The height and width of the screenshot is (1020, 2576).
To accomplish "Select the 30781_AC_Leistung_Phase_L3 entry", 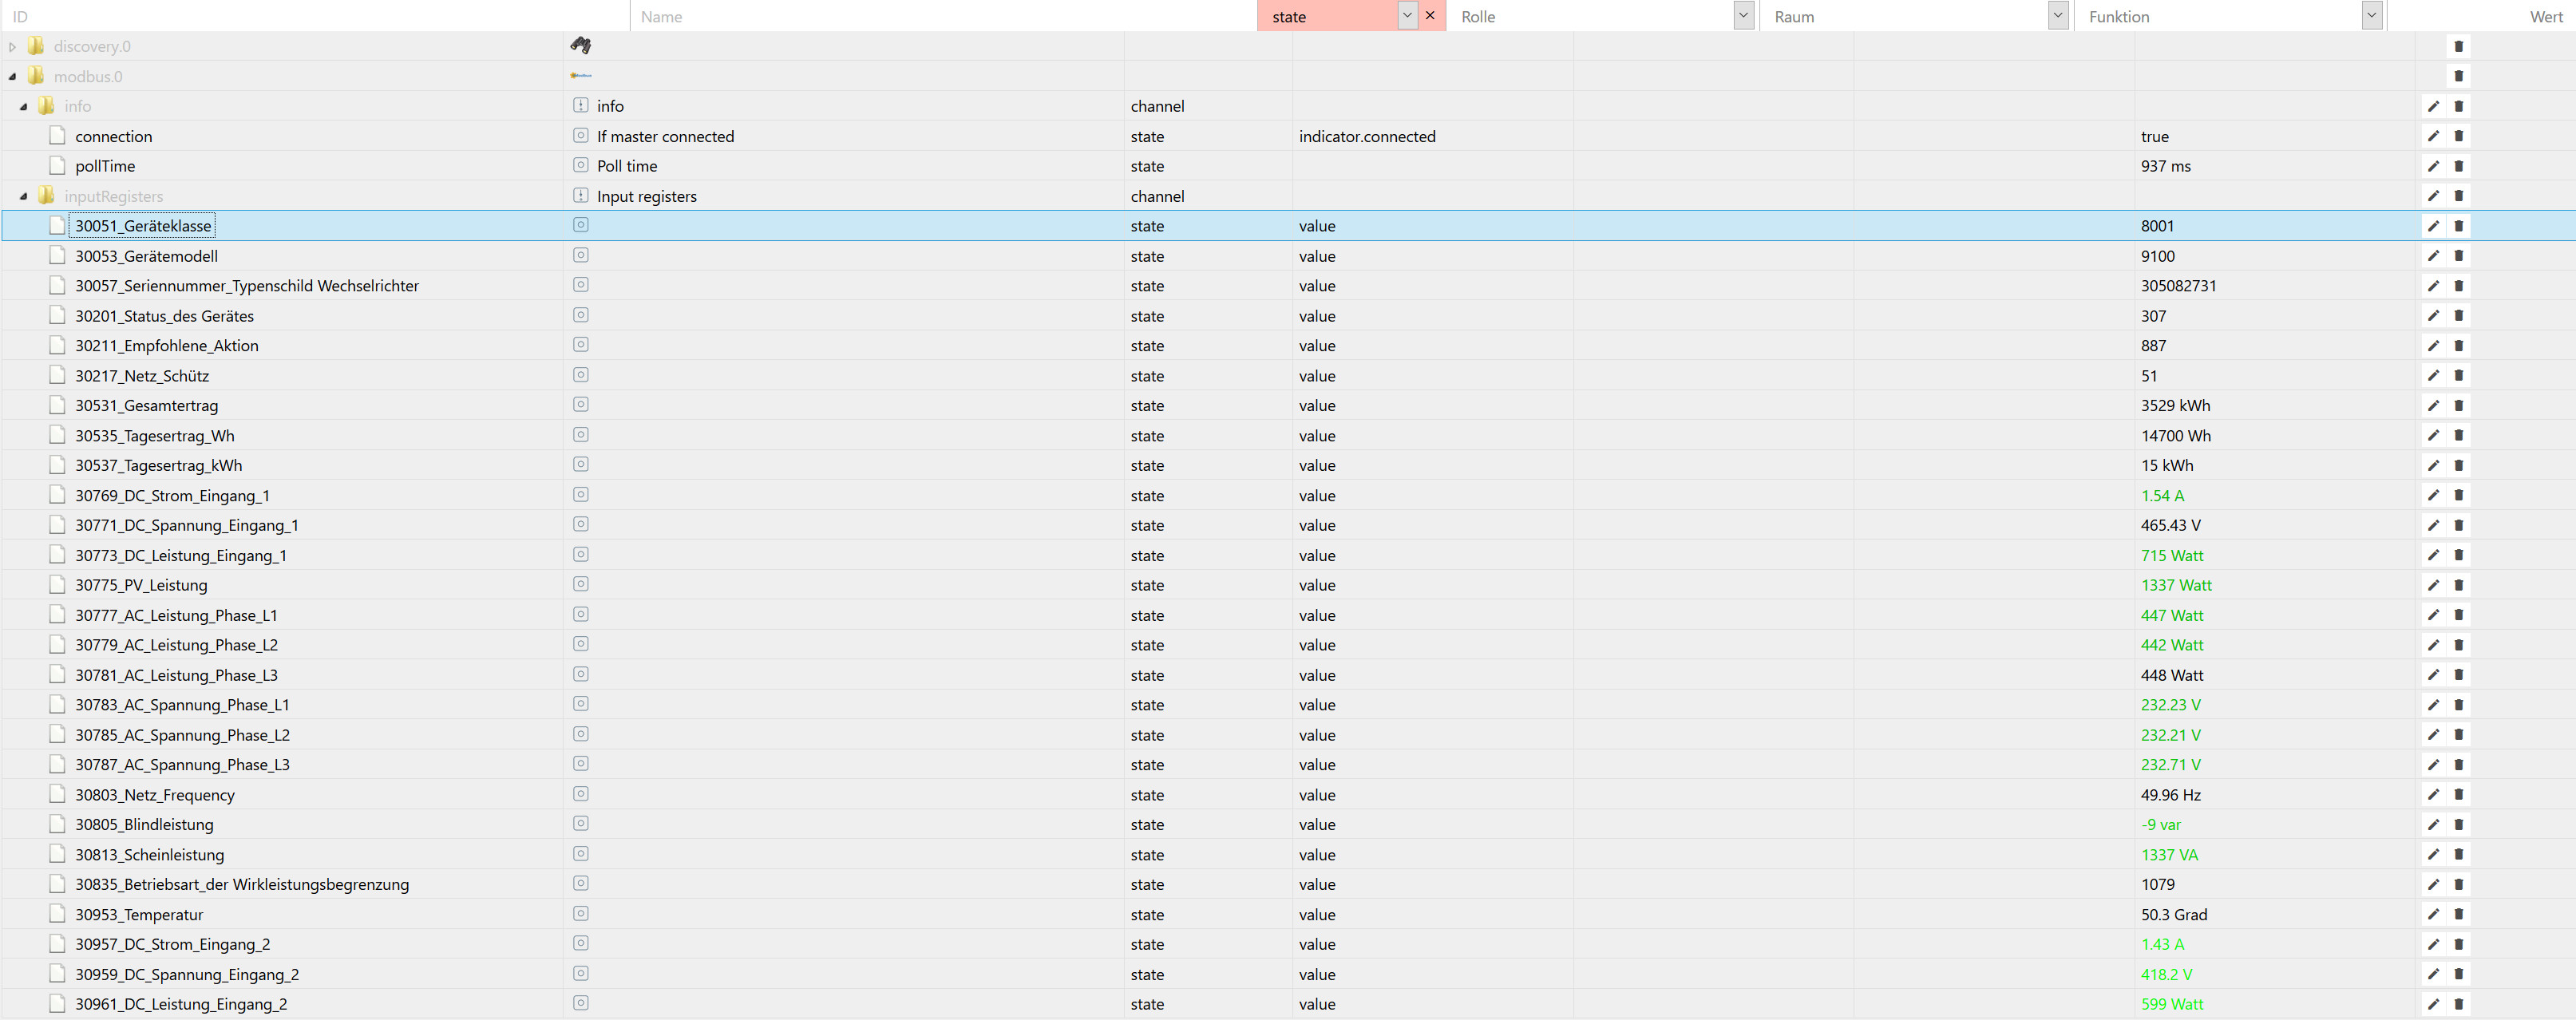I will point(177,675).
